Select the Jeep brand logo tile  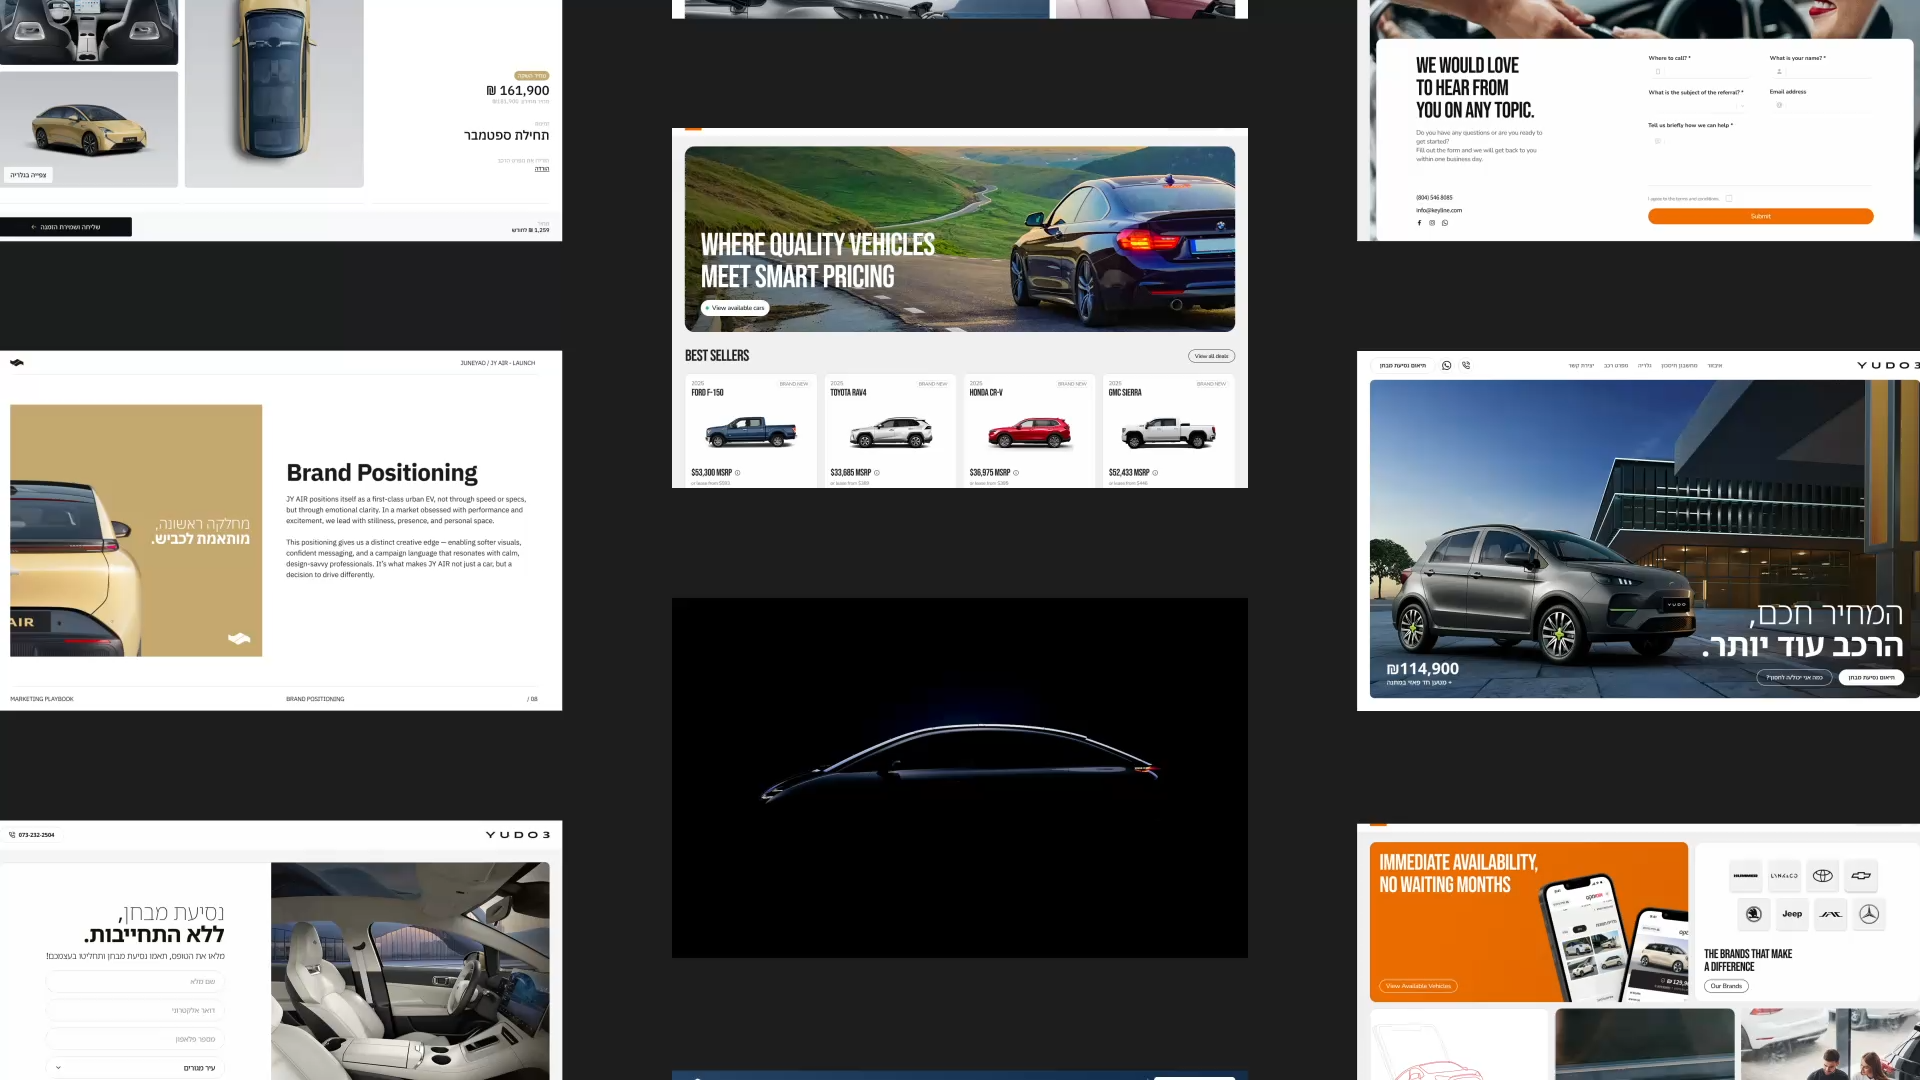click(1792, 914)
